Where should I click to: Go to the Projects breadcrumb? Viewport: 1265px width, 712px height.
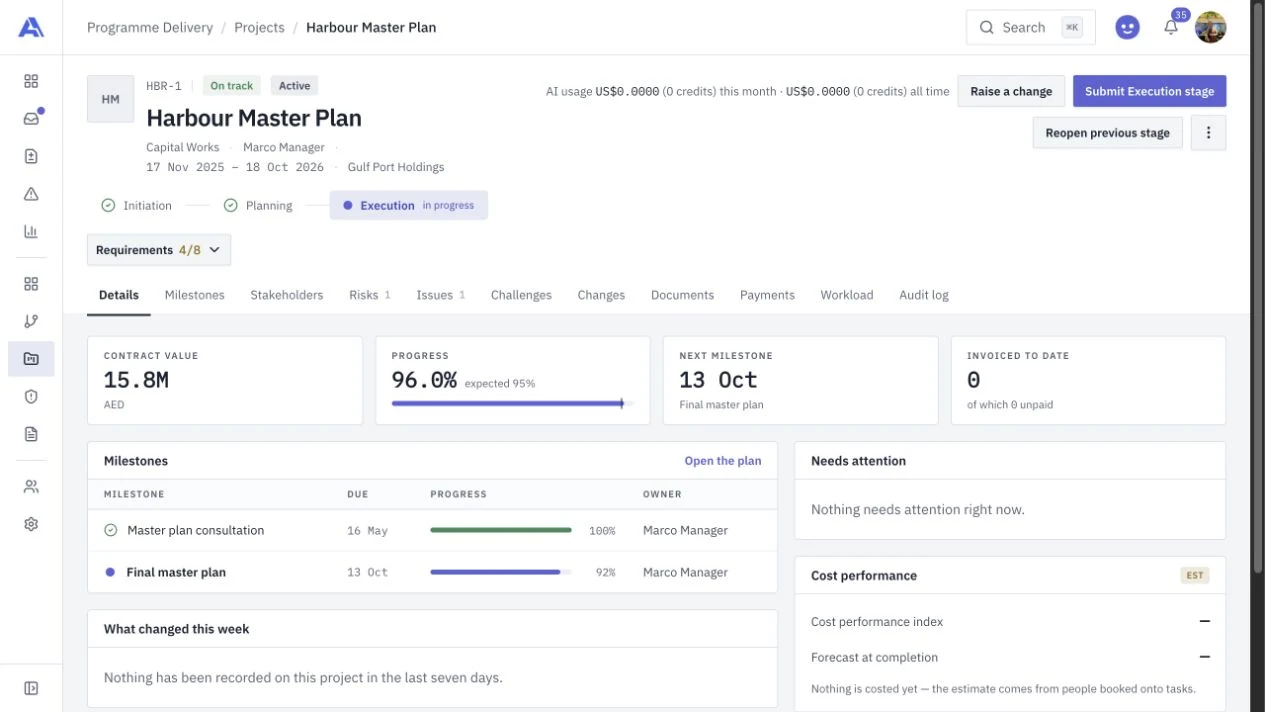coord(259,27)
